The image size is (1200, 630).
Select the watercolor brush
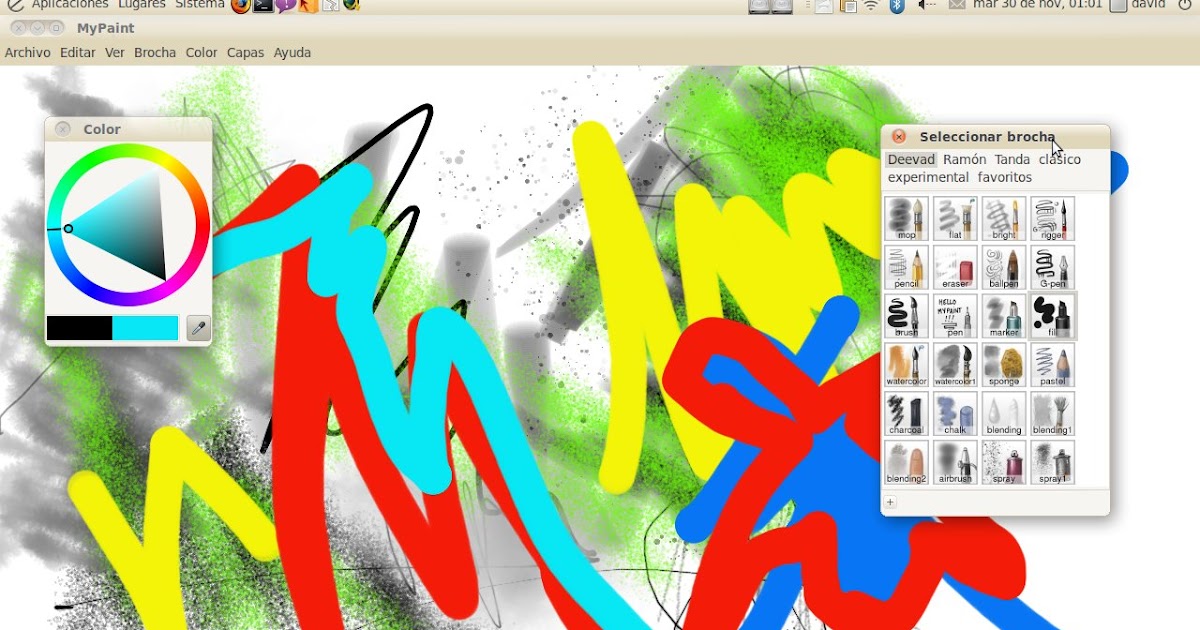coord(905,364)
